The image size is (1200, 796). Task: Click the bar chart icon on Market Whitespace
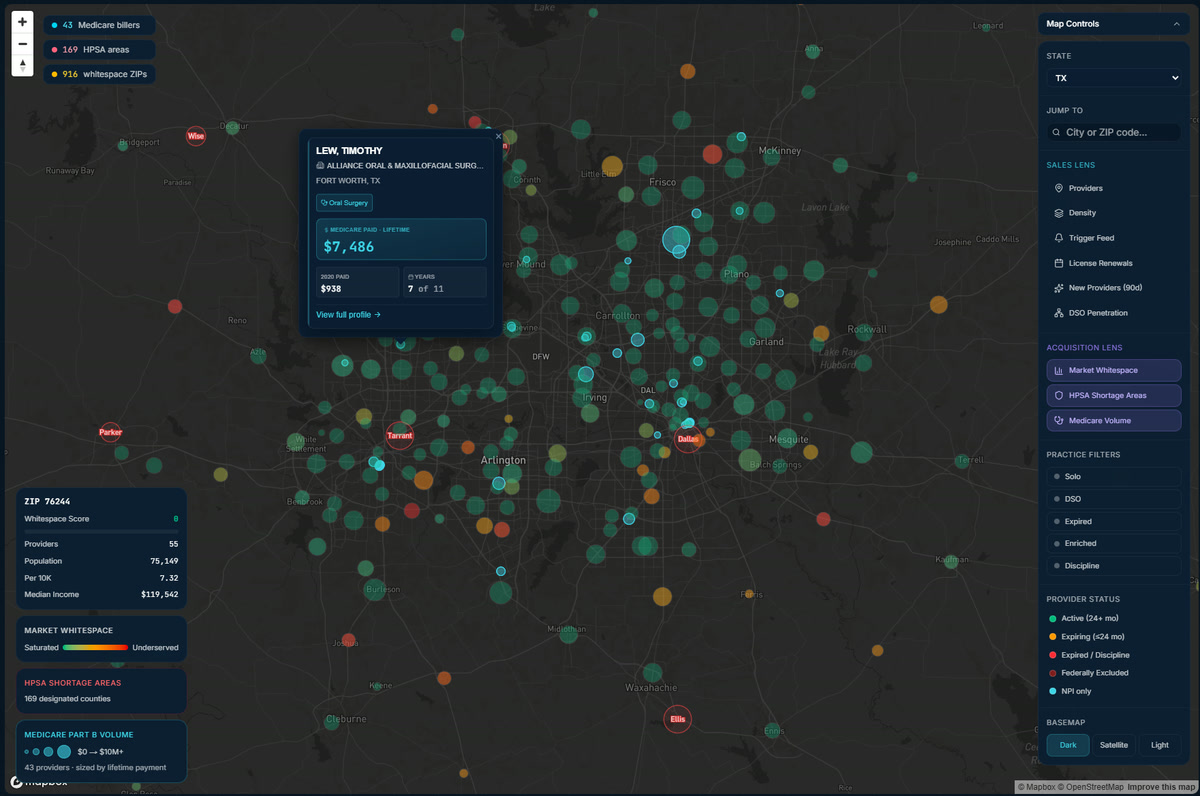(x=1059, y=370)
